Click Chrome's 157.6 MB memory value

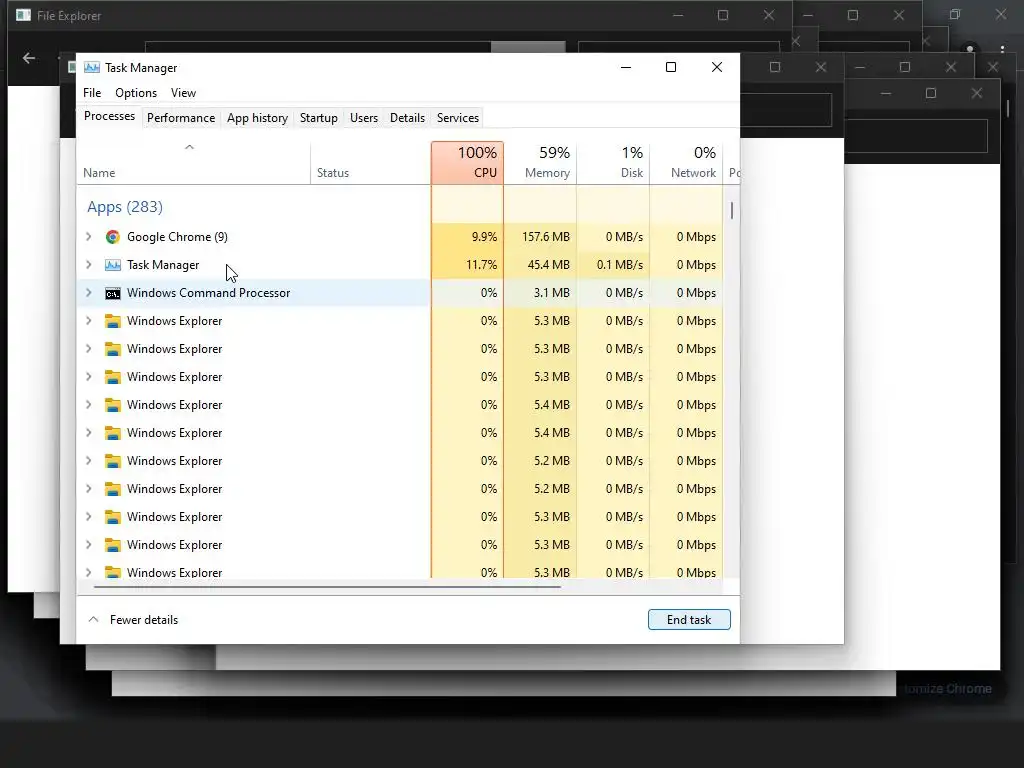point(545,237)
